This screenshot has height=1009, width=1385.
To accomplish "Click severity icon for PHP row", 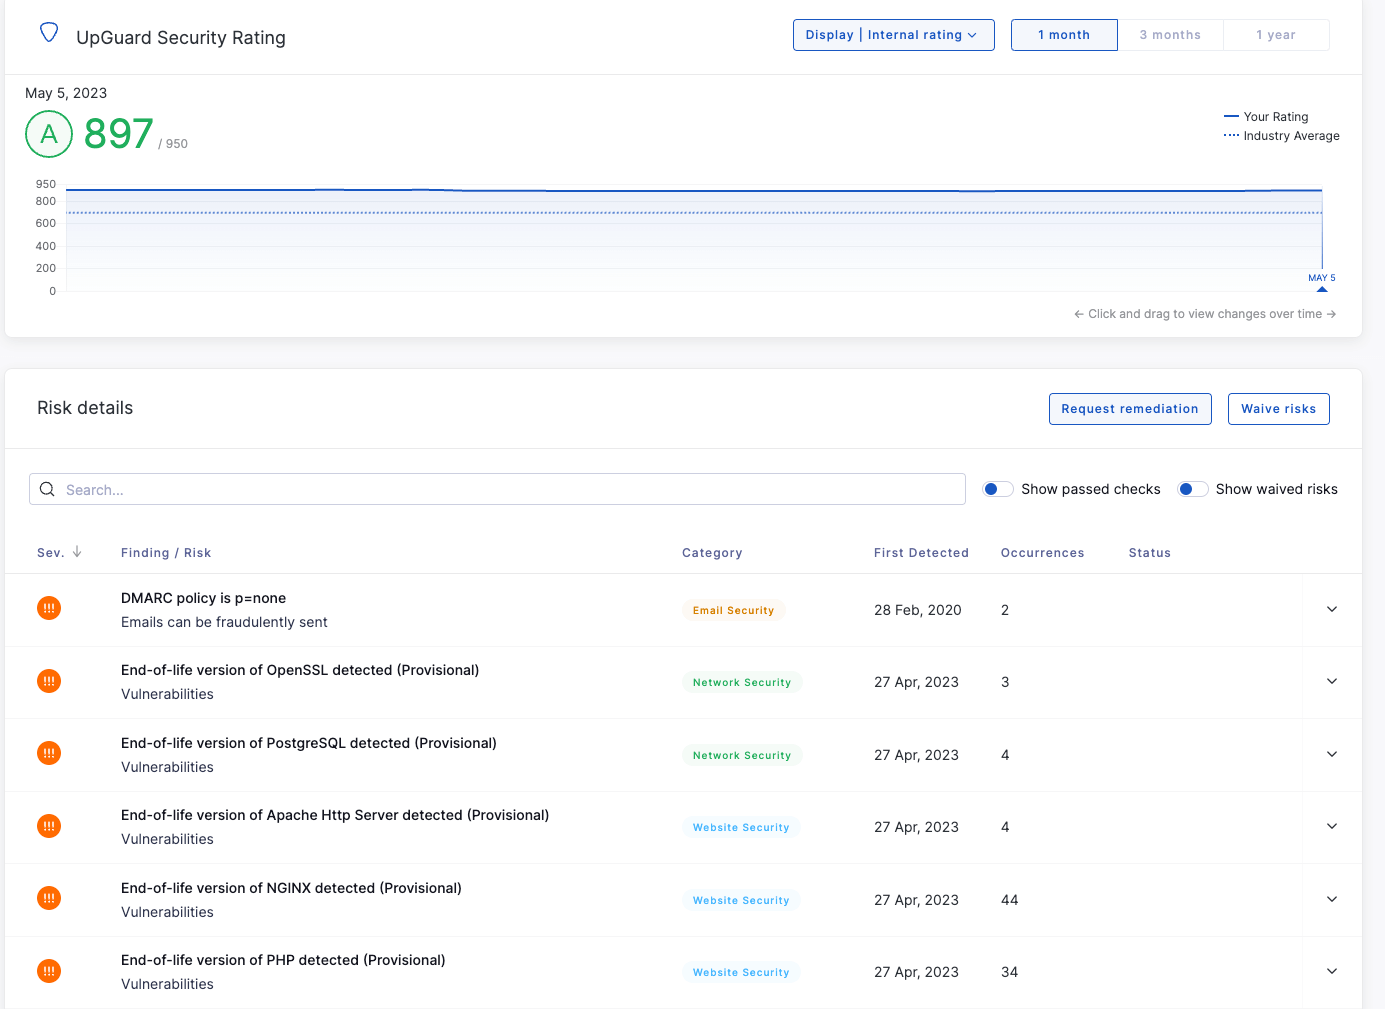I will (49, 971).
